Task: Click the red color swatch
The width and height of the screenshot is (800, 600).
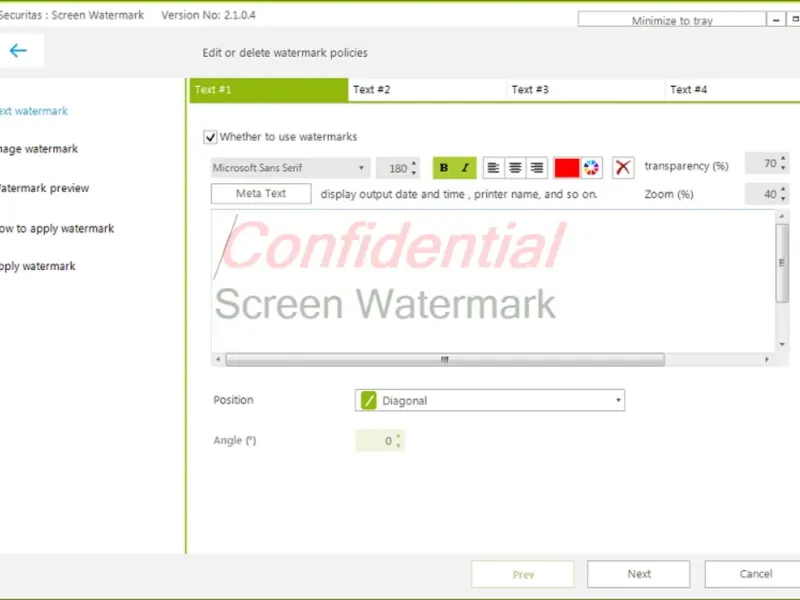Action: [567, 168]
